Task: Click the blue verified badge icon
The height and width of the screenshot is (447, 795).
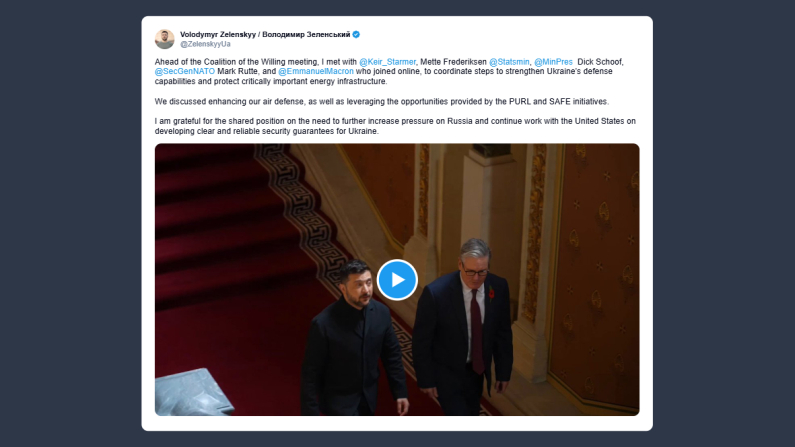Action: point(356,34)
